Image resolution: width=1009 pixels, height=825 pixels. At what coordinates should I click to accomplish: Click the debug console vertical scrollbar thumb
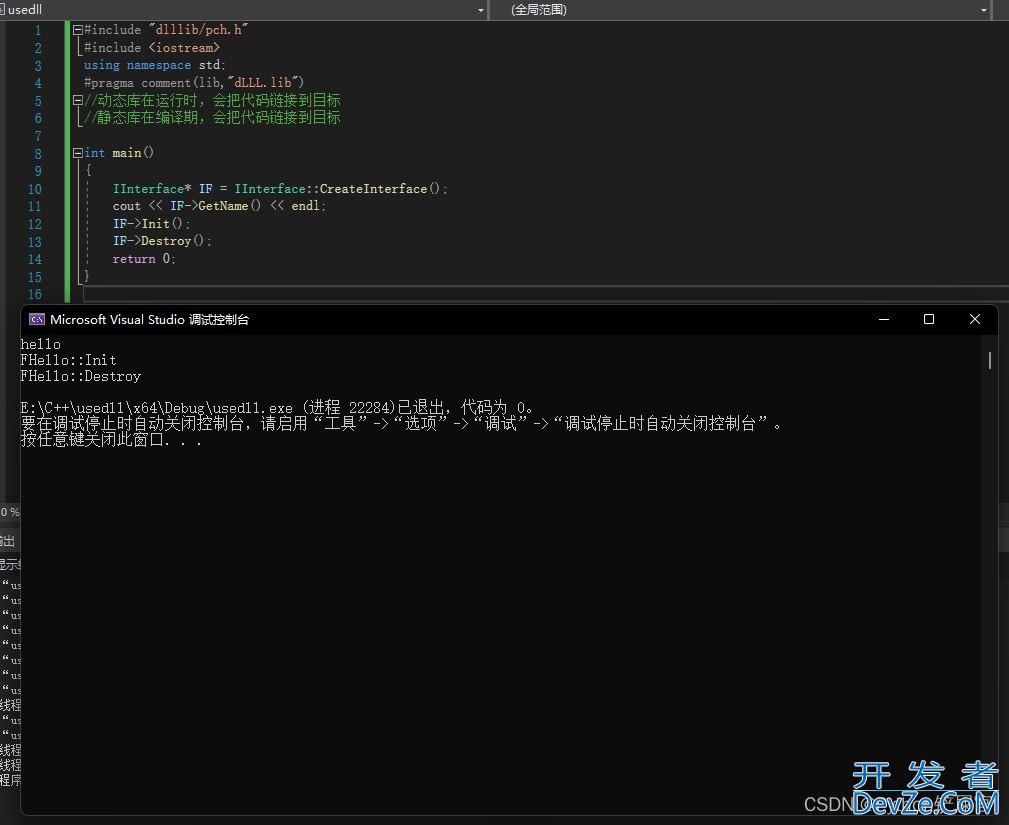[990, 360]
